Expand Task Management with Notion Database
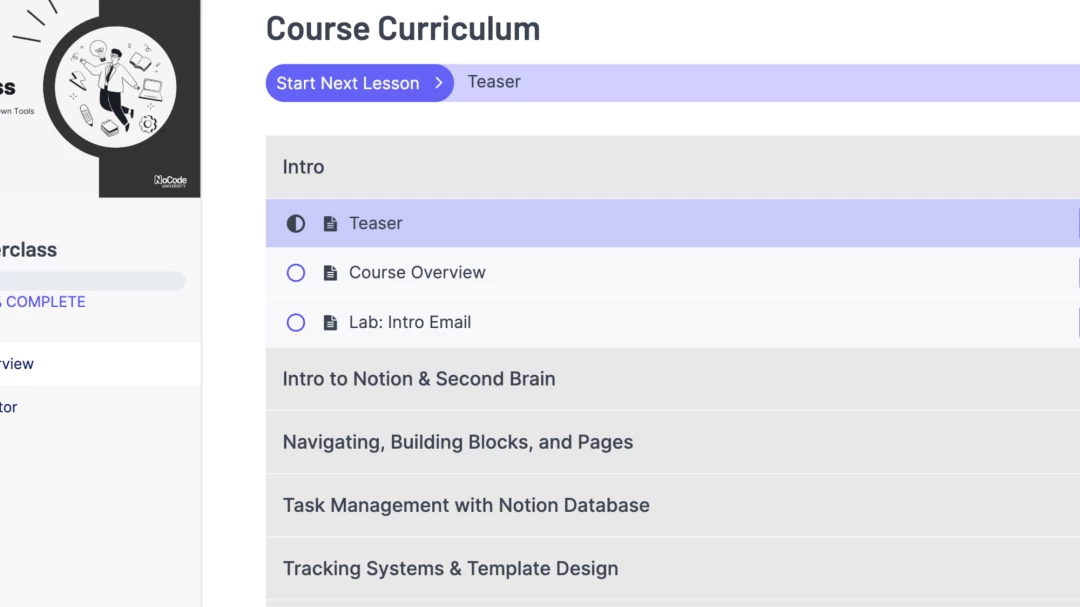The image size is (1080, 607). [466, 505]
